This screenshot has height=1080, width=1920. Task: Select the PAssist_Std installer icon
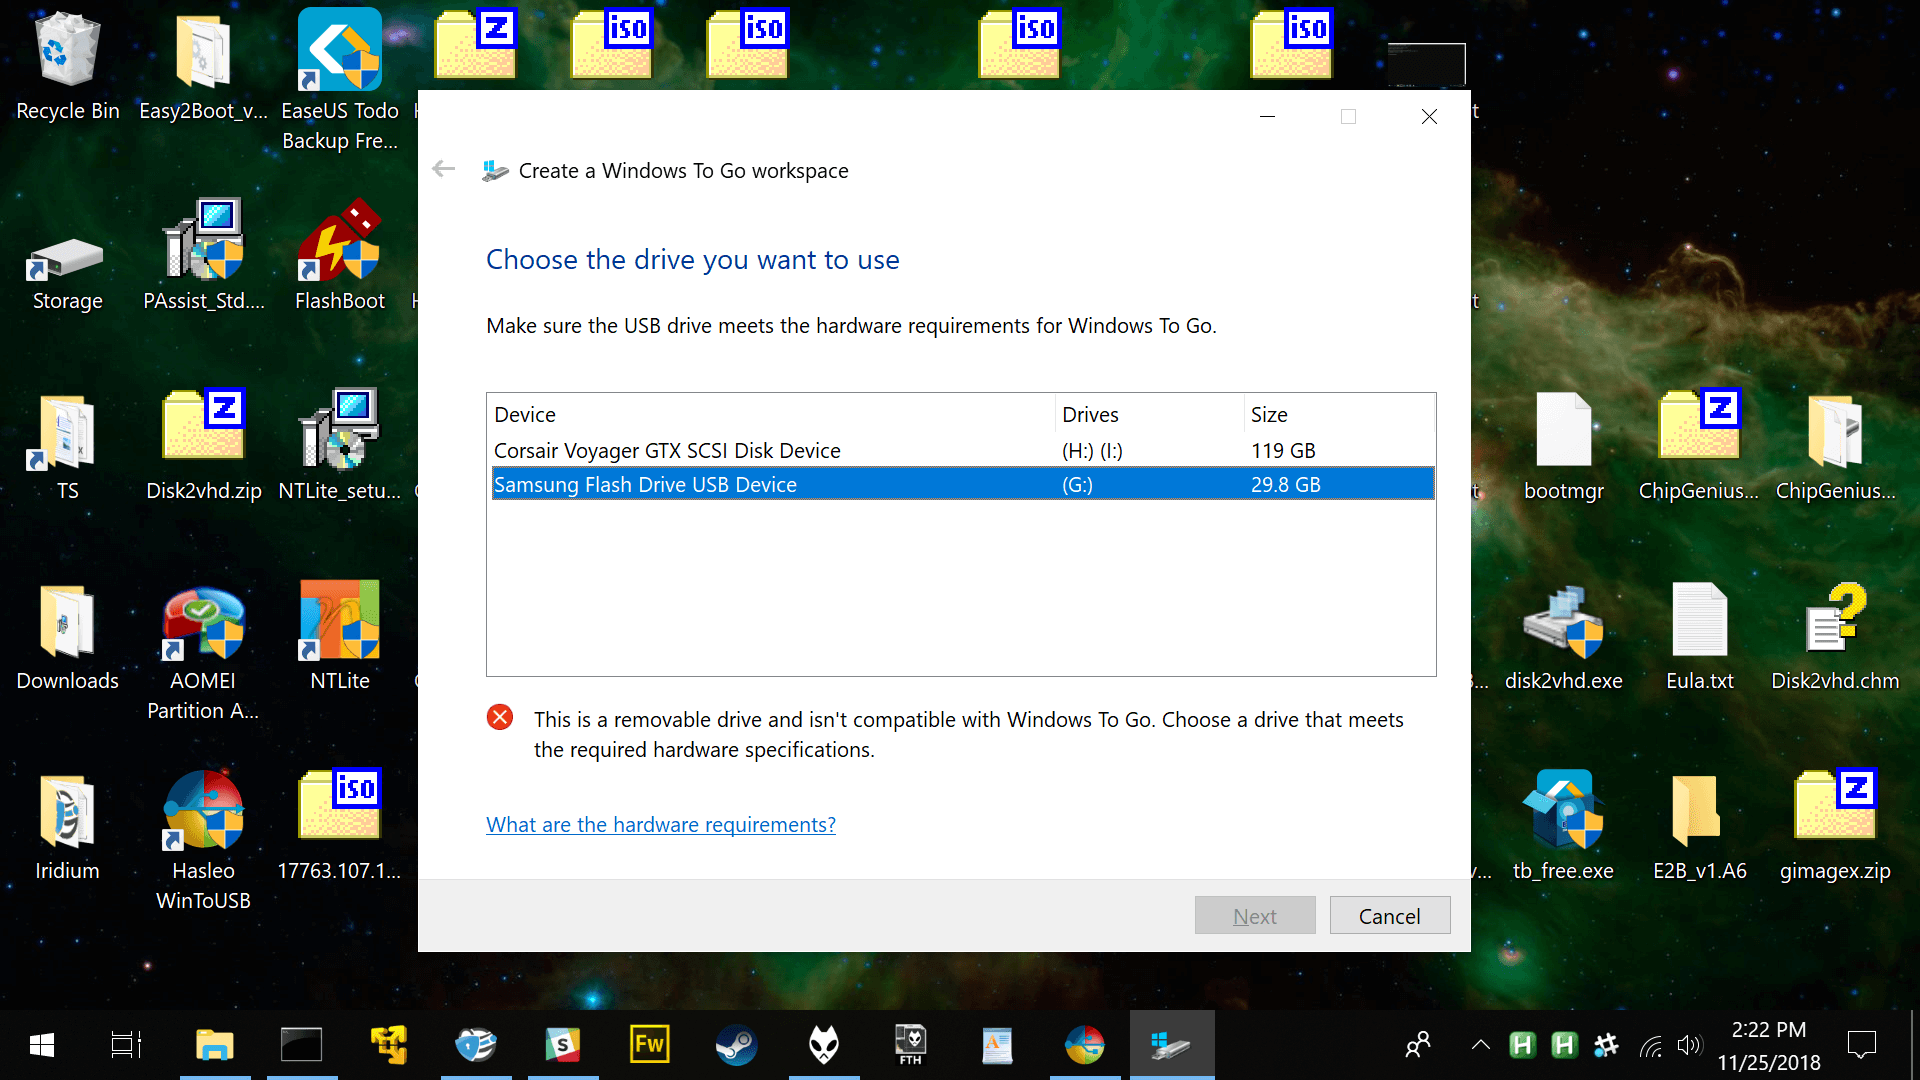(x=203, y=256)
